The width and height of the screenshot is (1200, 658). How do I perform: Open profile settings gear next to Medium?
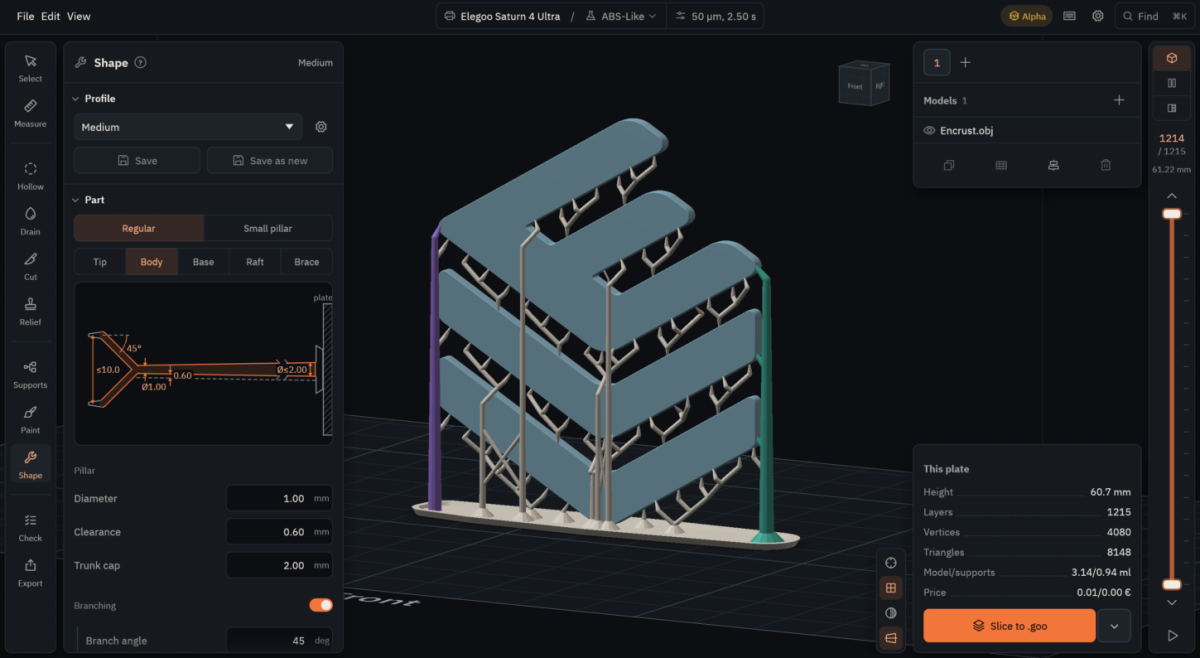click(x=321, y=127)
